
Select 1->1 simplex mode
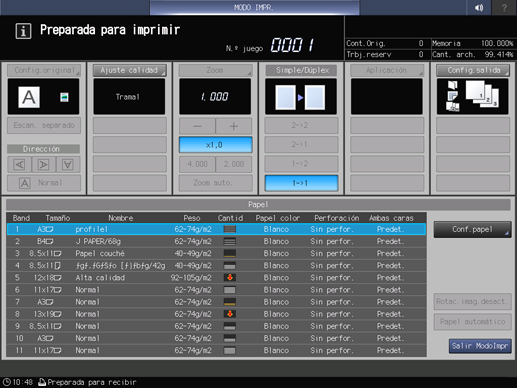[x=301, y=183]
